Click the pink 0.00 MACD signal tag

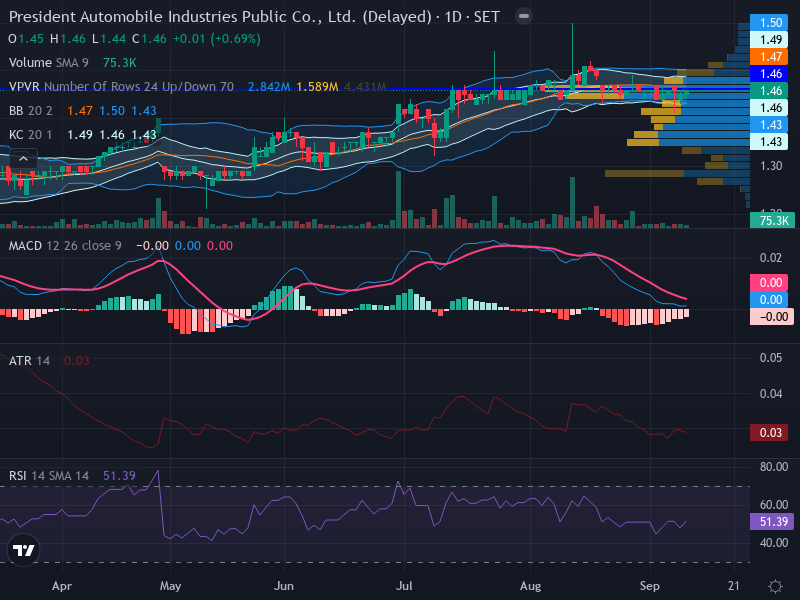769,283
